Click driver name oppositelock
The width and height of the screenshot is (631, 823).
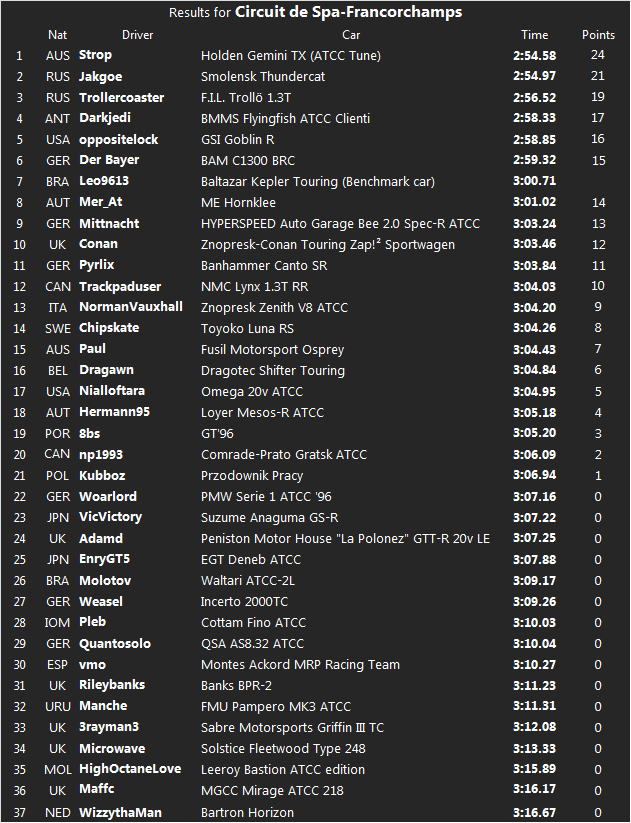point(119,139)
